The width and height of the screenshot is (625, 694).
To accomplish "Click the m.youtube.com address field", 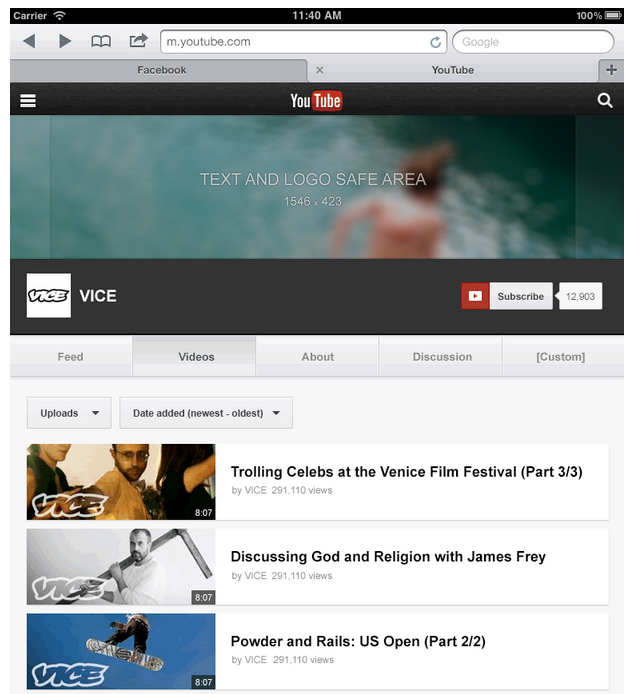I will tap(303, 42).
